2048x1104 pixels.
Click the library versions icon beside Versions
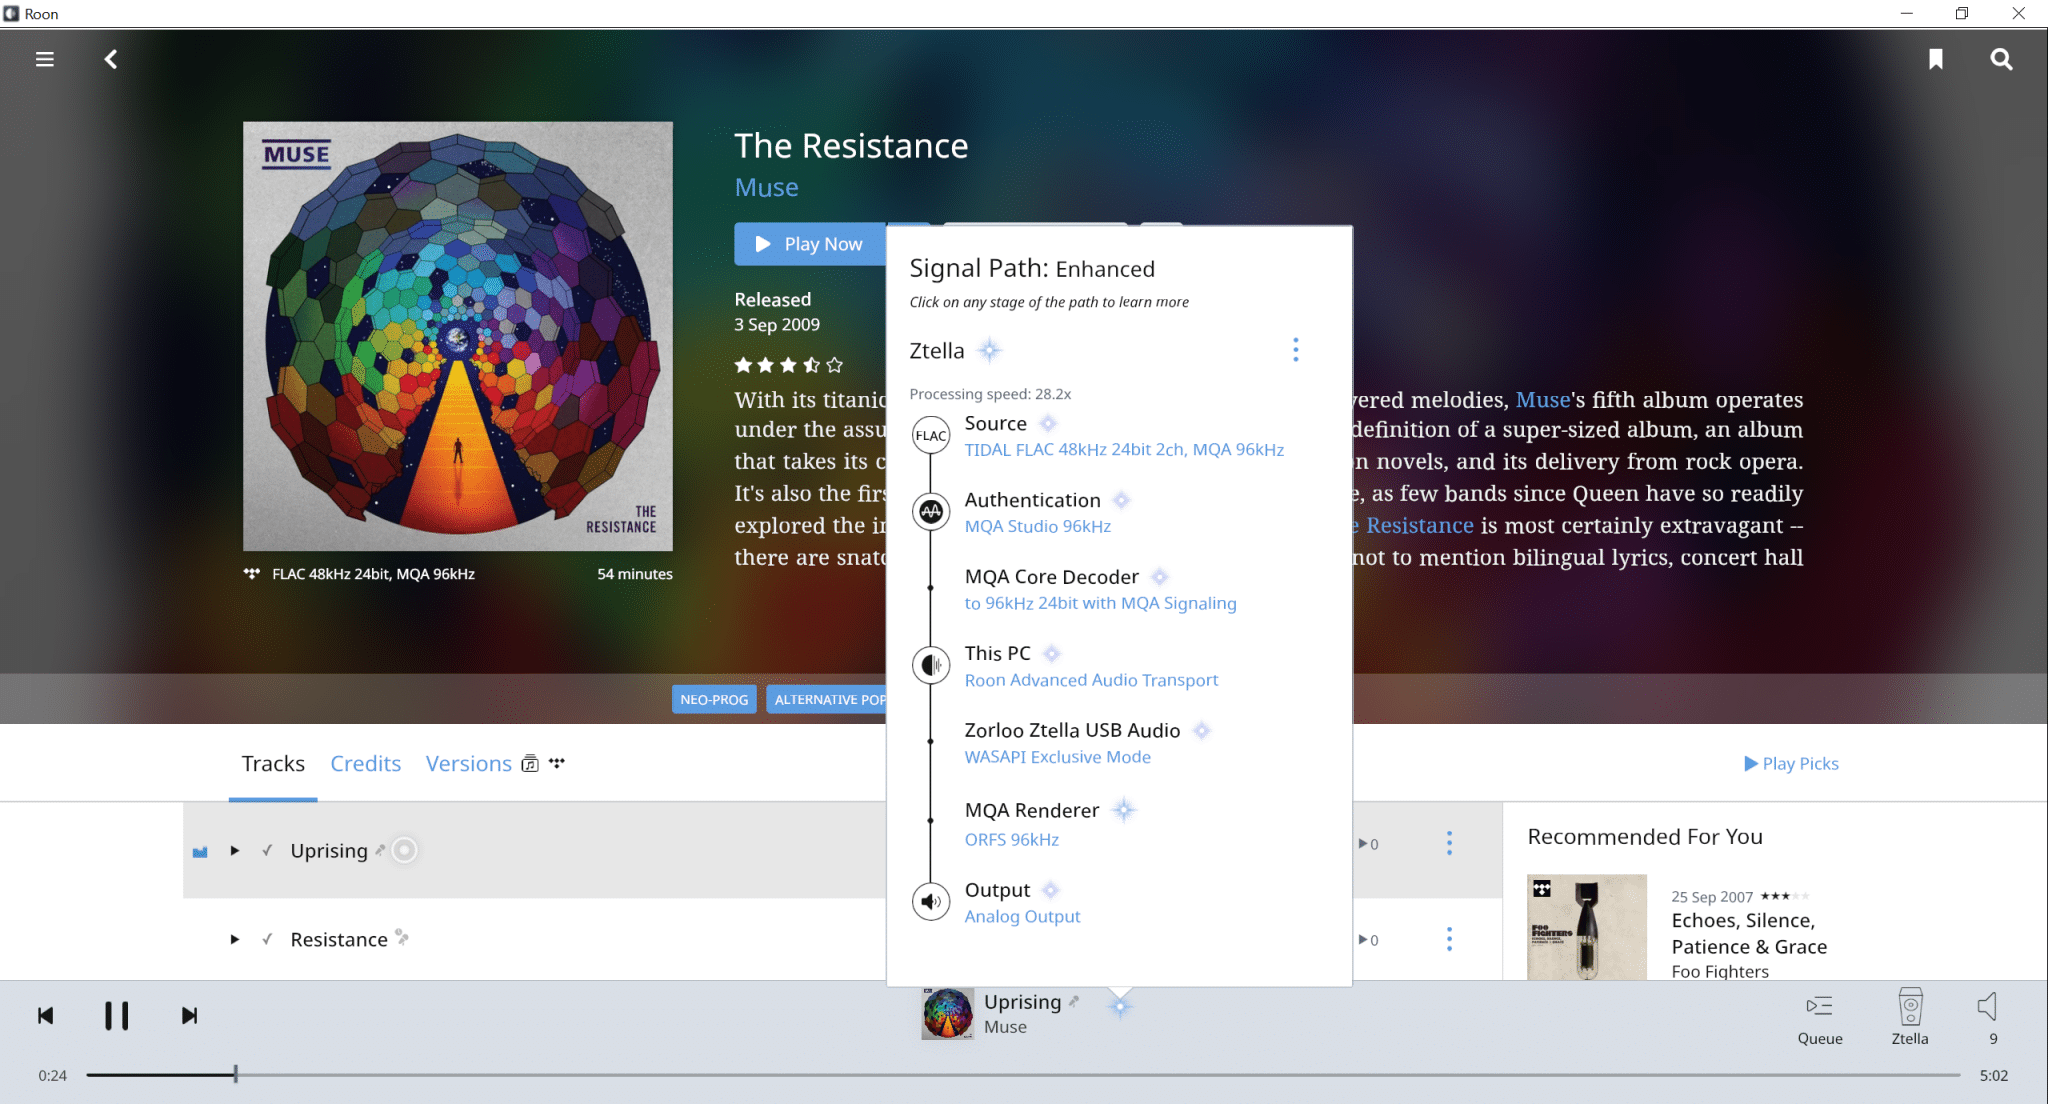click(x=530, y=764)
